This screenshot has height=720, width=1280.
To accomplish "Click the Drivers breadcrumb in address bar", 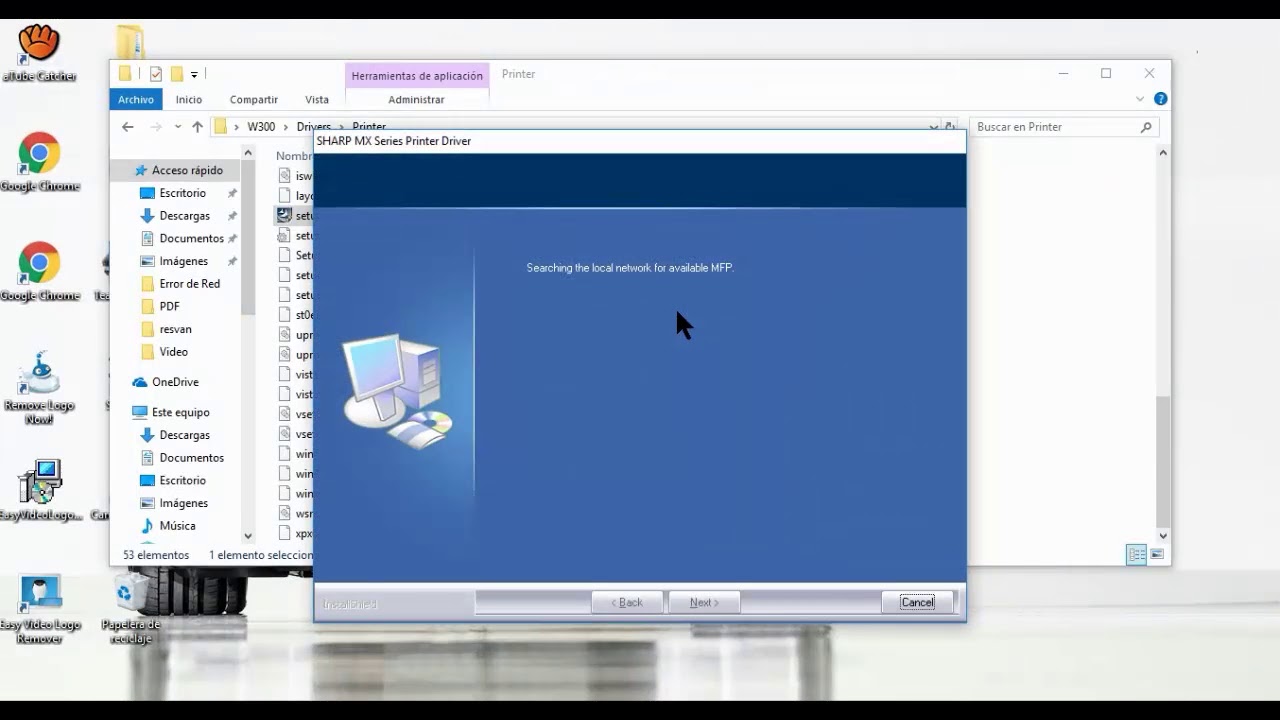I will point(313,127).
